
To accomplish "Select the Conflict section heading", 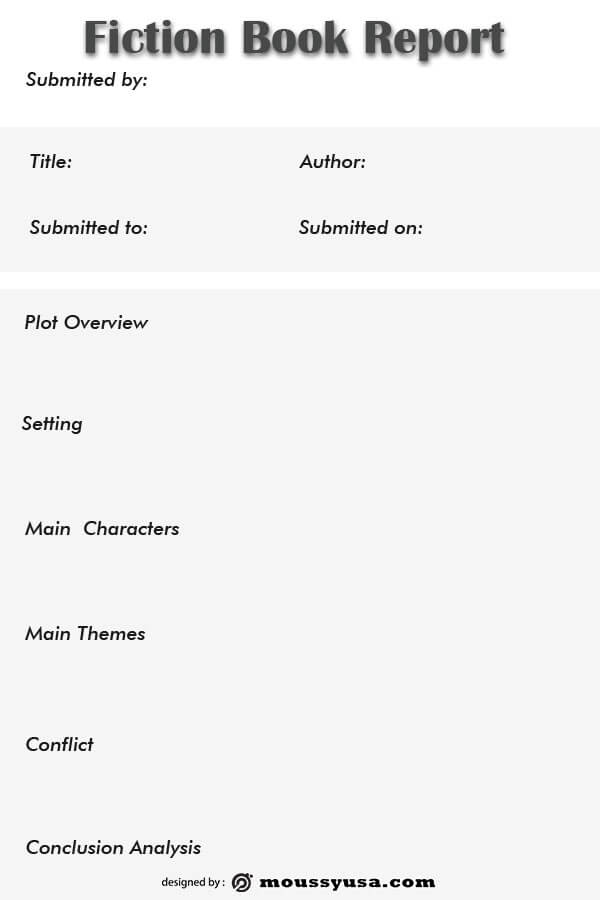I will (x=59, y=744).
